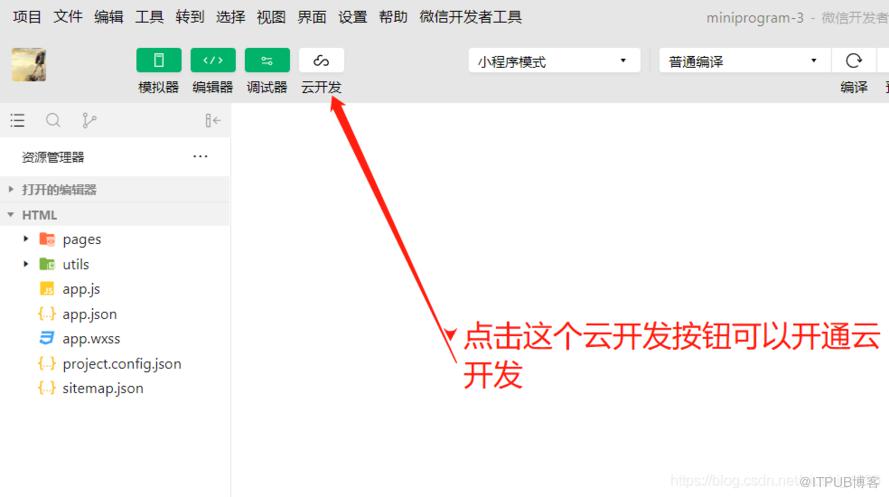Viewport: 889px width, 497px height.
Task: Open the 转到 menu
Action: coord(190,17)
